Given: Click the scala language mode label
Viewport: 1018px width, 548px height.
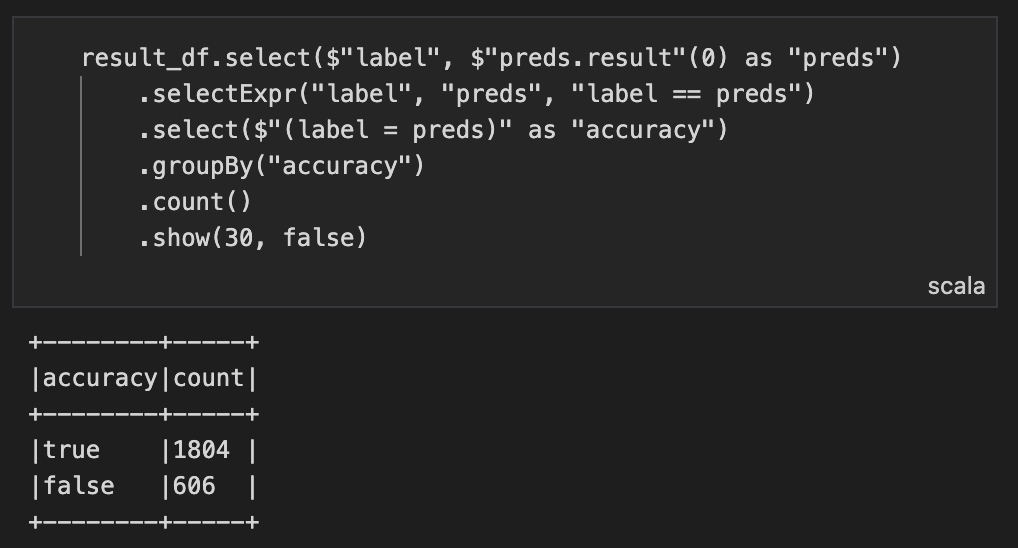Looking at the screenshot, I should [x=956, y=286].
